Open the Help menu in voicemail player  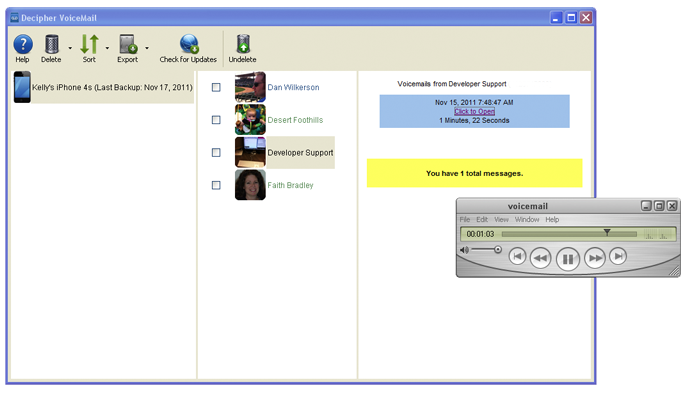click(552, 219)
